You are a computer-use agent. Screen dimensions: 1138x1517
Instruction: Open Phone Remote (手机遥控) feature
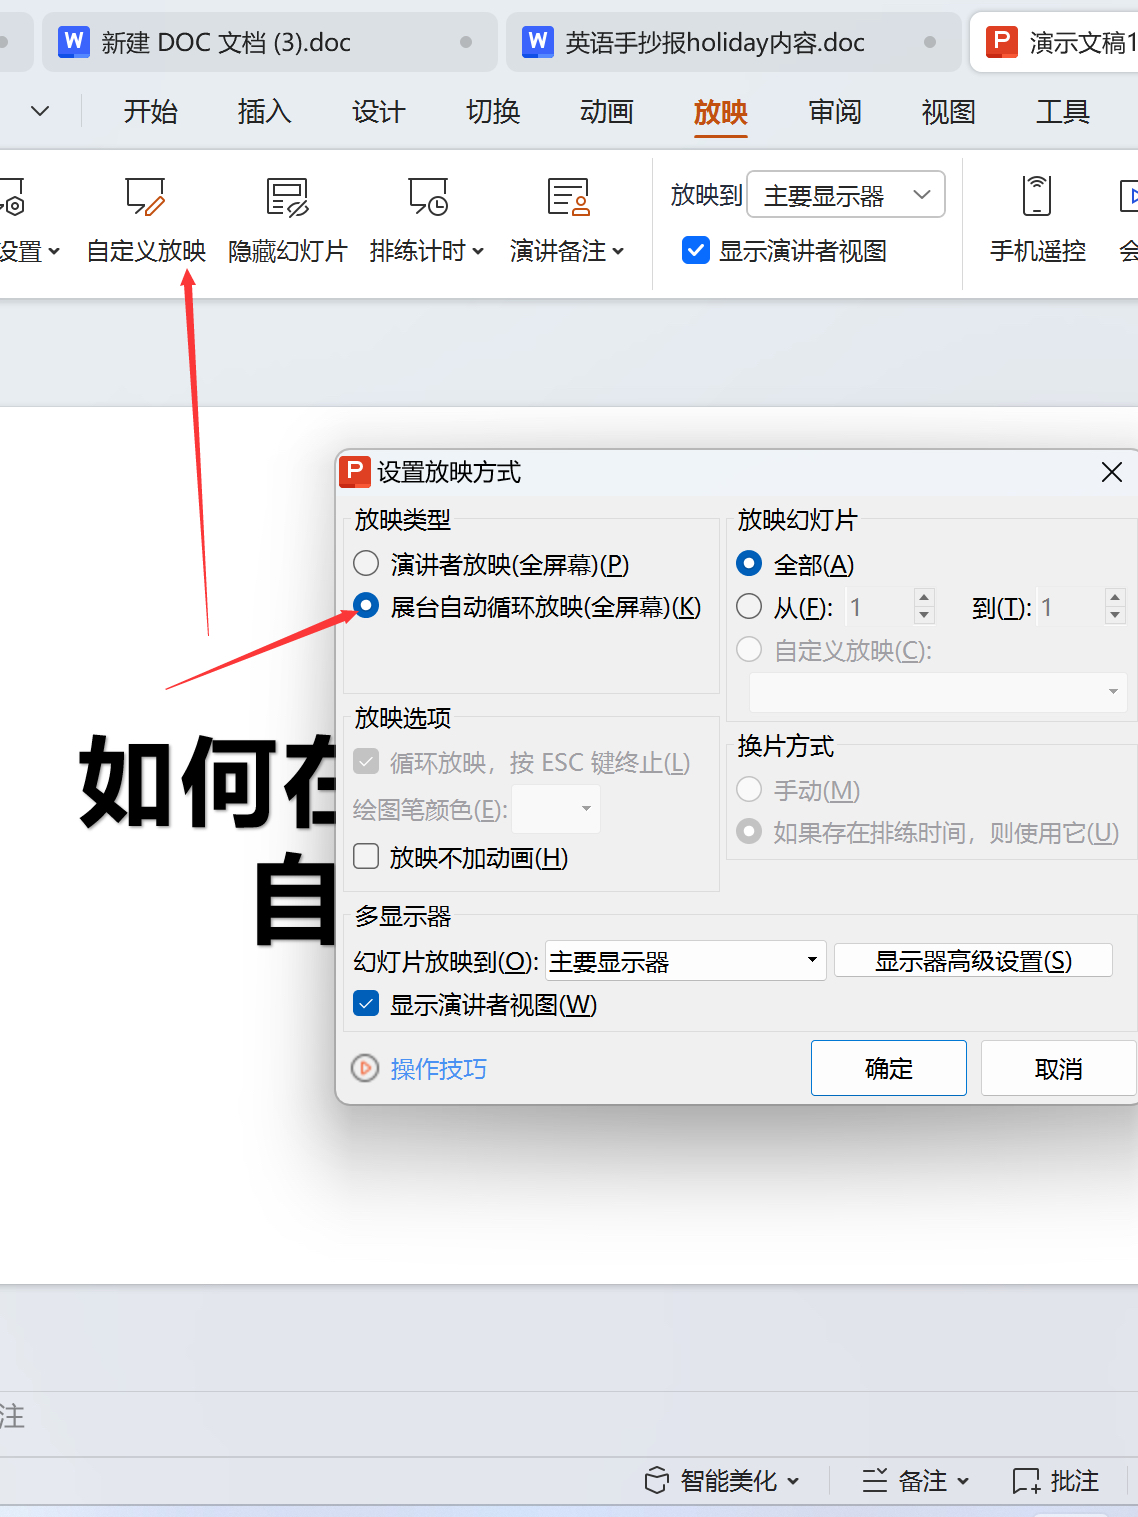1037,197
